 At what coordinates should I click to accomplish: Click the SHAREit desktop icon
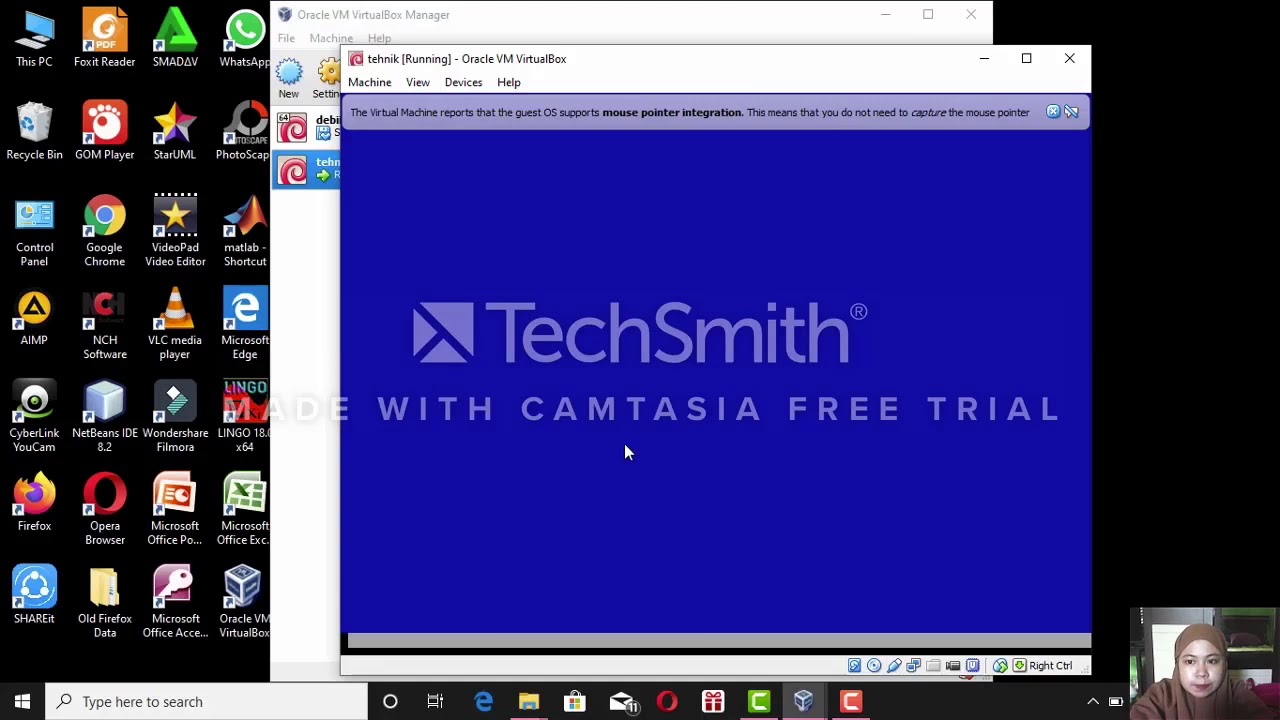pos(34,596)
